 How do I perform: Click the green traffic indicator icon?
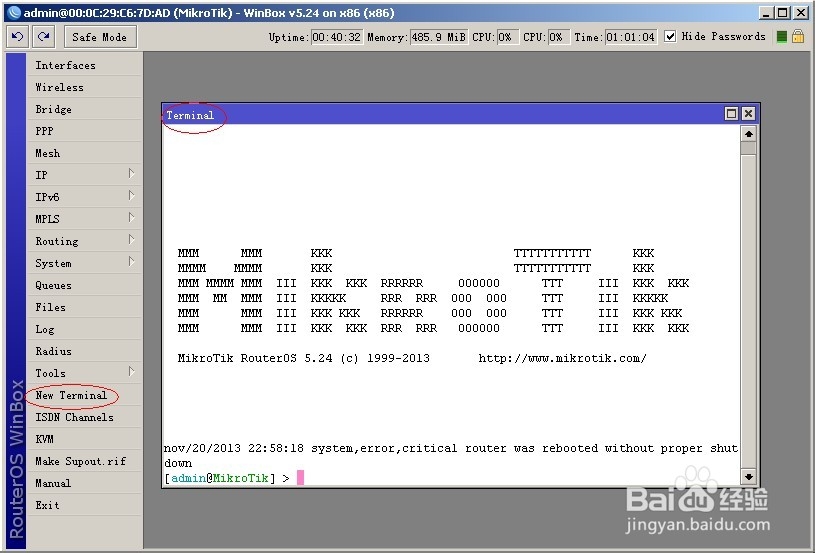[x=781, y=37]
